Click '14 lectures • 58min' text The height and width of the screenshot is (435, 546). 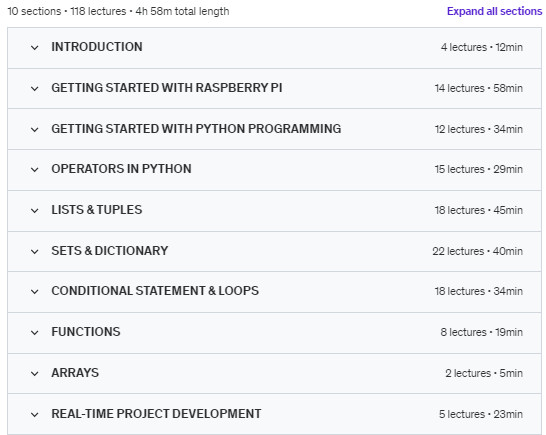(478, 88)
